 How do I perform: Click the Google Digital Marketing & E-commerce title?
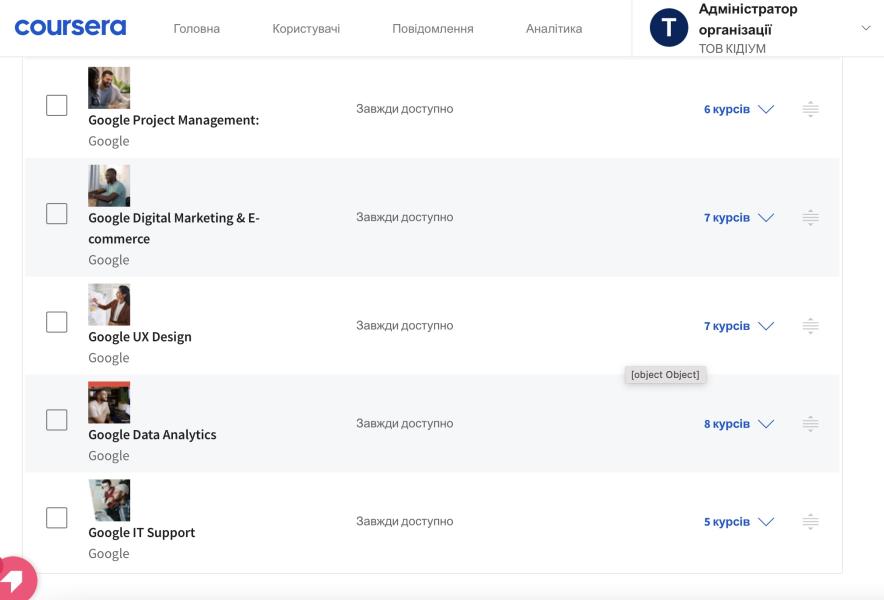174,228
